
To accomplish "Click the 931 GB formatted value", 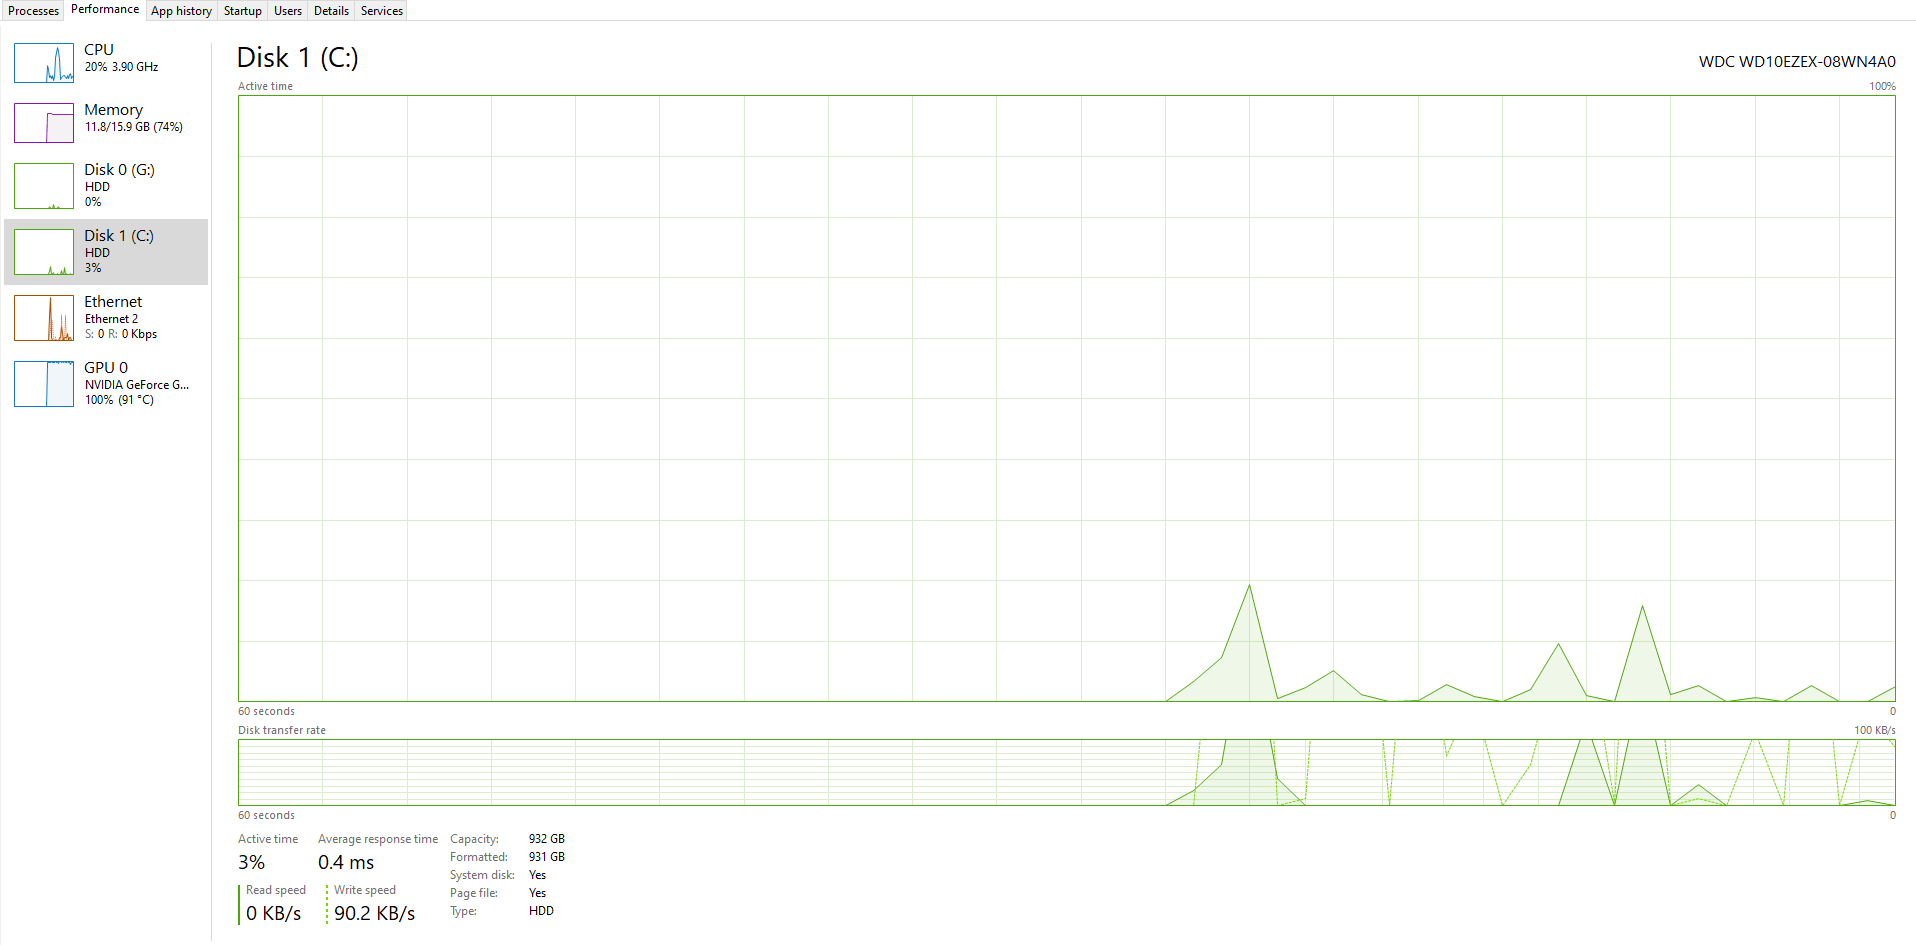I will pyautogui.click(x=547, y=857).
